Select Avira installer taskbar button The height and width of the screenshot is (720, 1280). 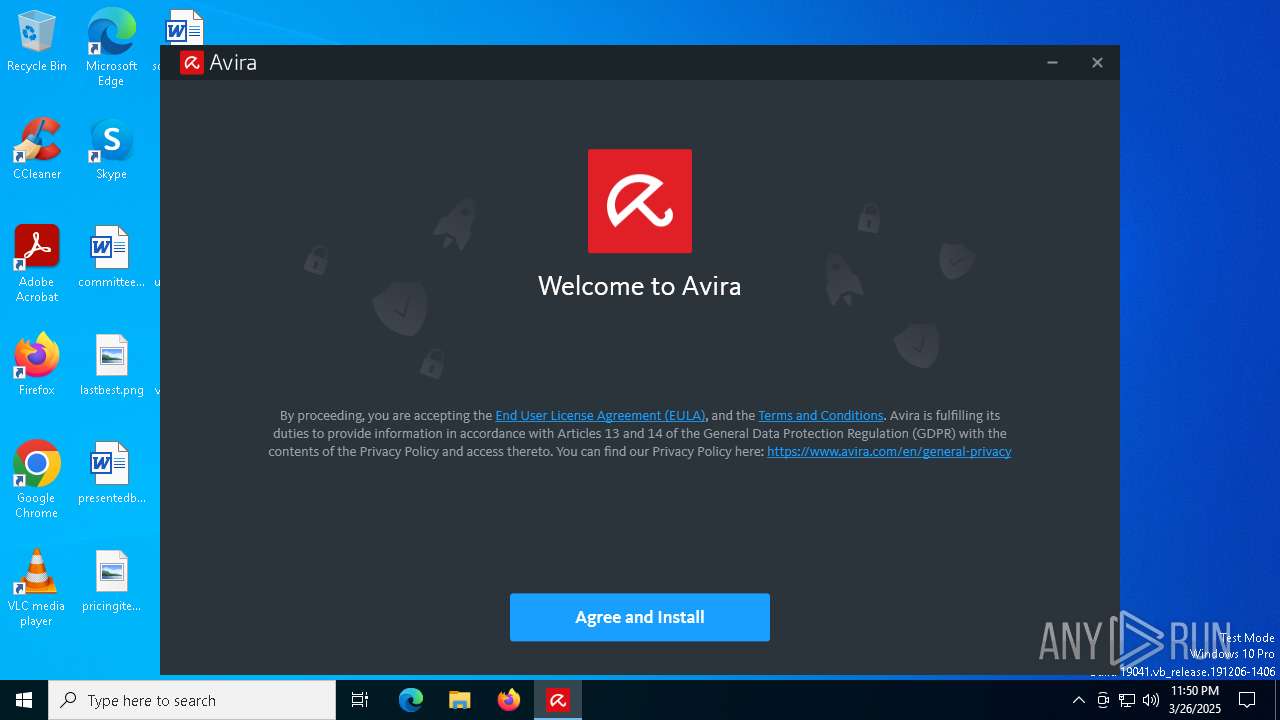pos(558,700)
